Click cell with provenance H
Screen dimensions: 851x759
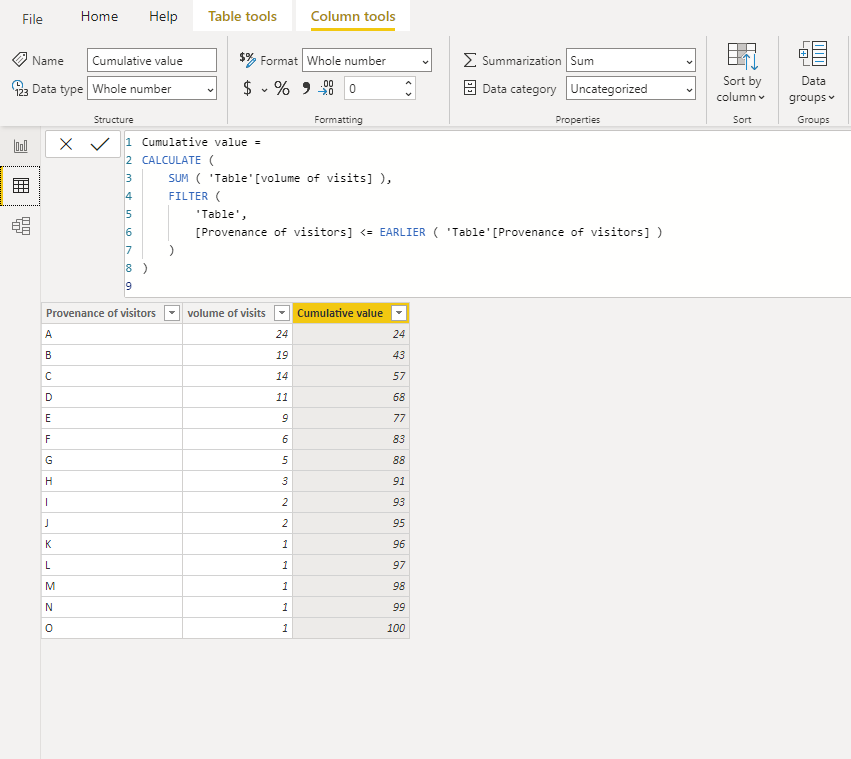[112, 481]
